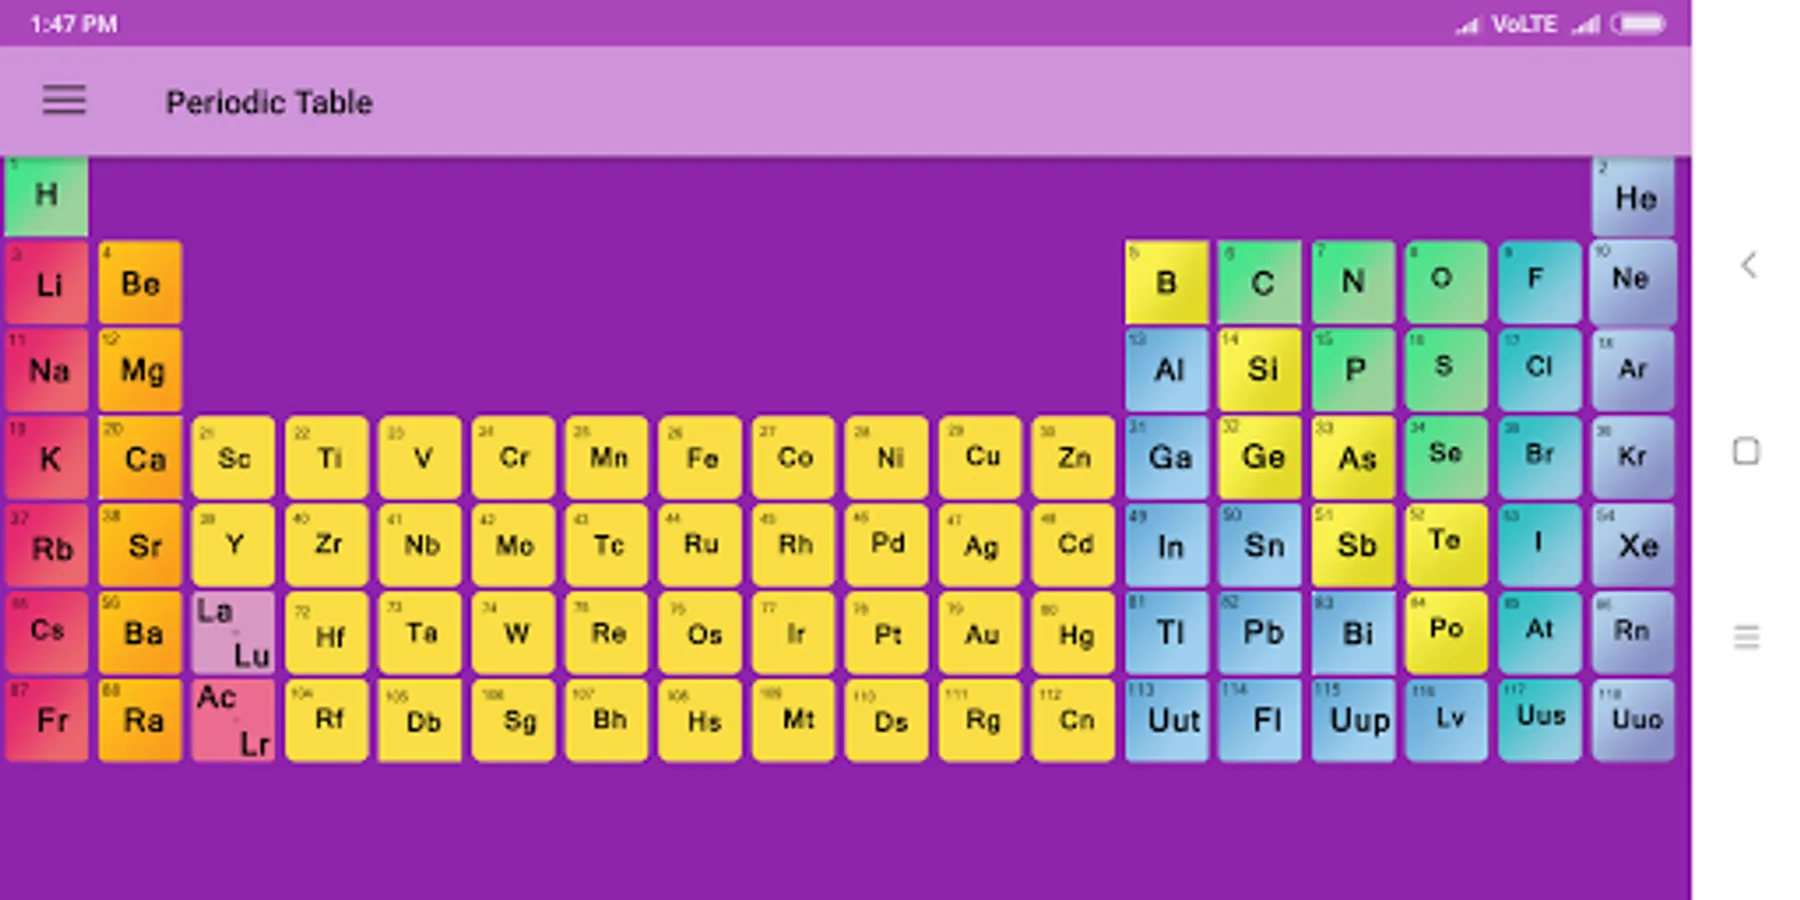This screenshot has width=1800, height=900.
Task: Select Hydrogen element tile
Action: click(x=46, y=196)
